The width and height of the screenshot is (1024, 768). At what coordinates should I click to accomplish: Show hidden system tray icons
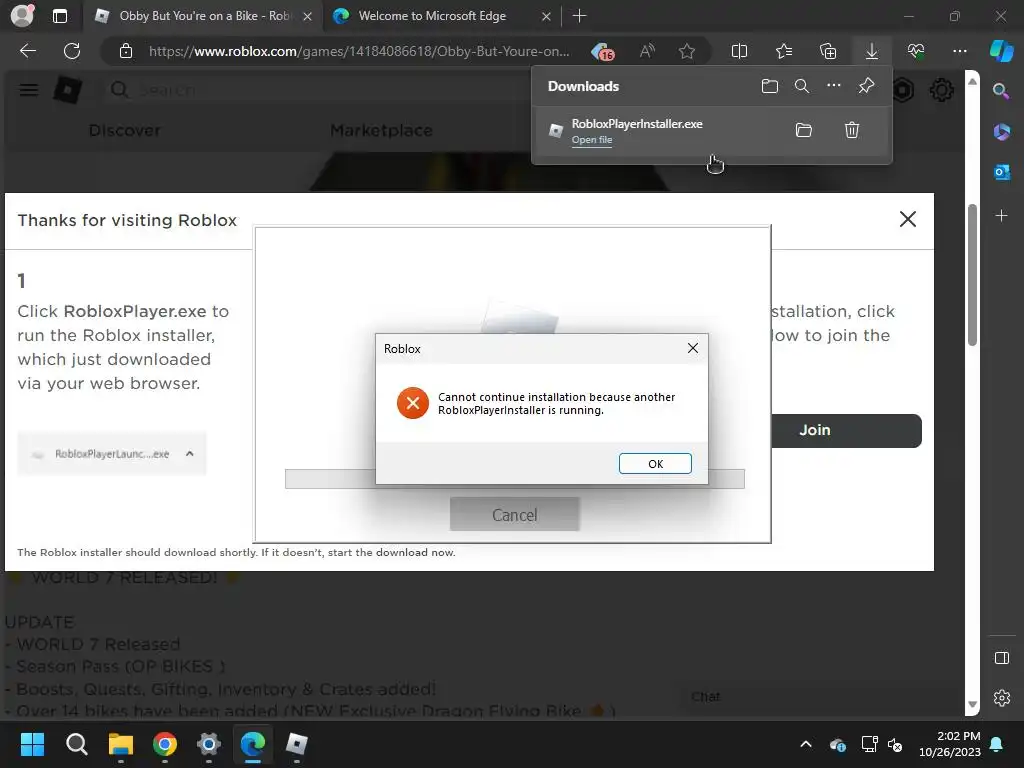(806, 744)
